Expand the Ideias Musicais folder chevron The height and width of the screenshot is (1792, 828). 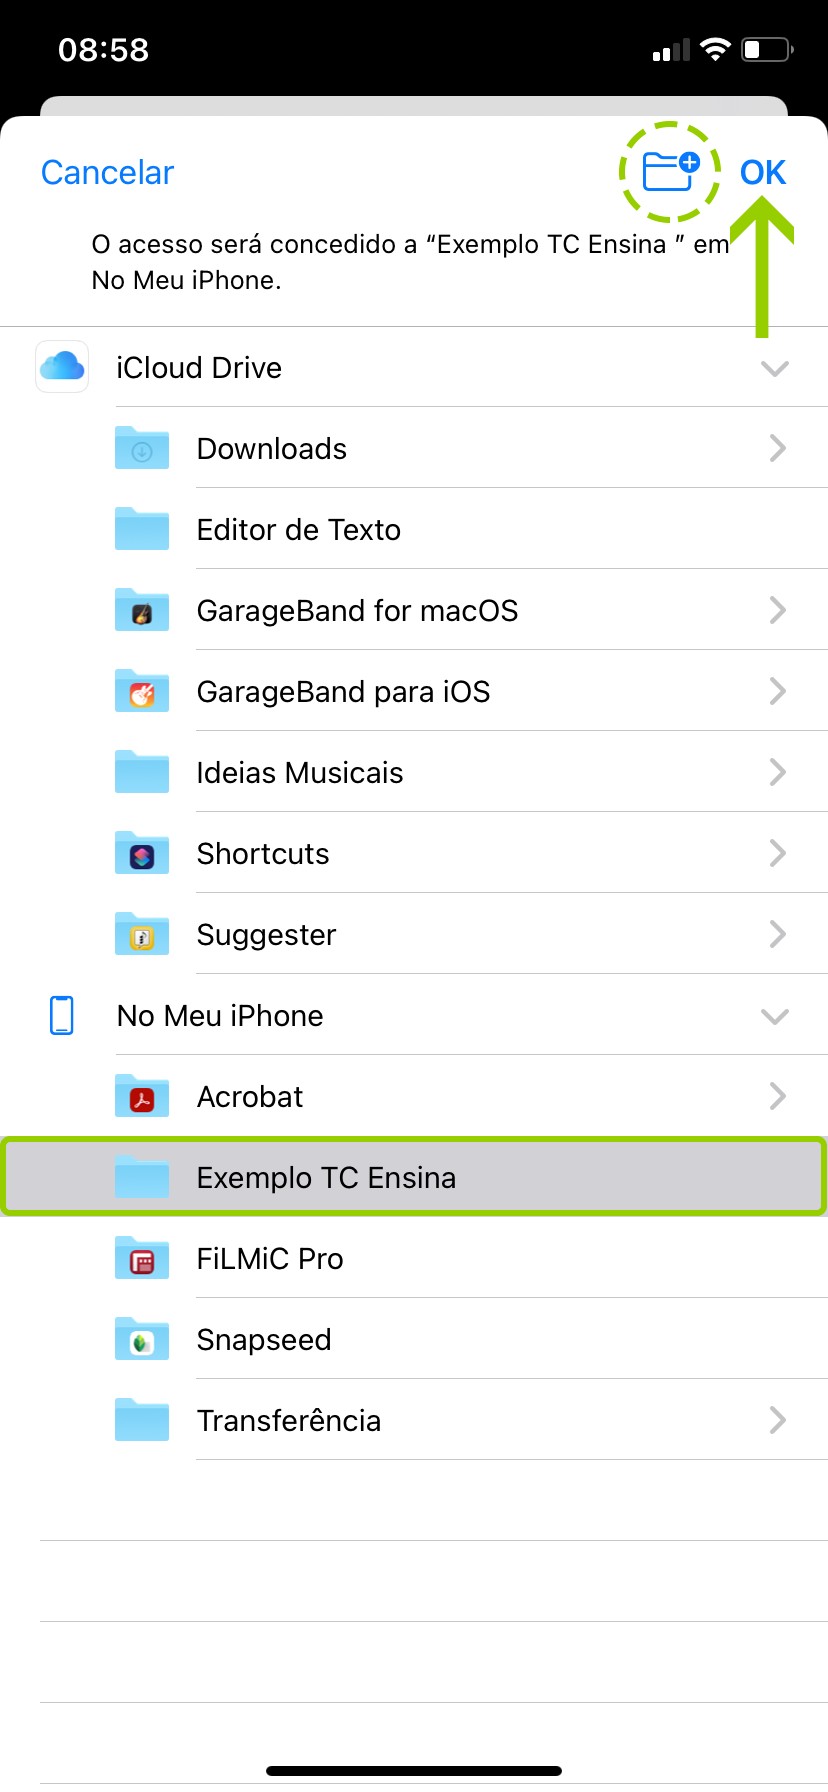click(777, 772)
